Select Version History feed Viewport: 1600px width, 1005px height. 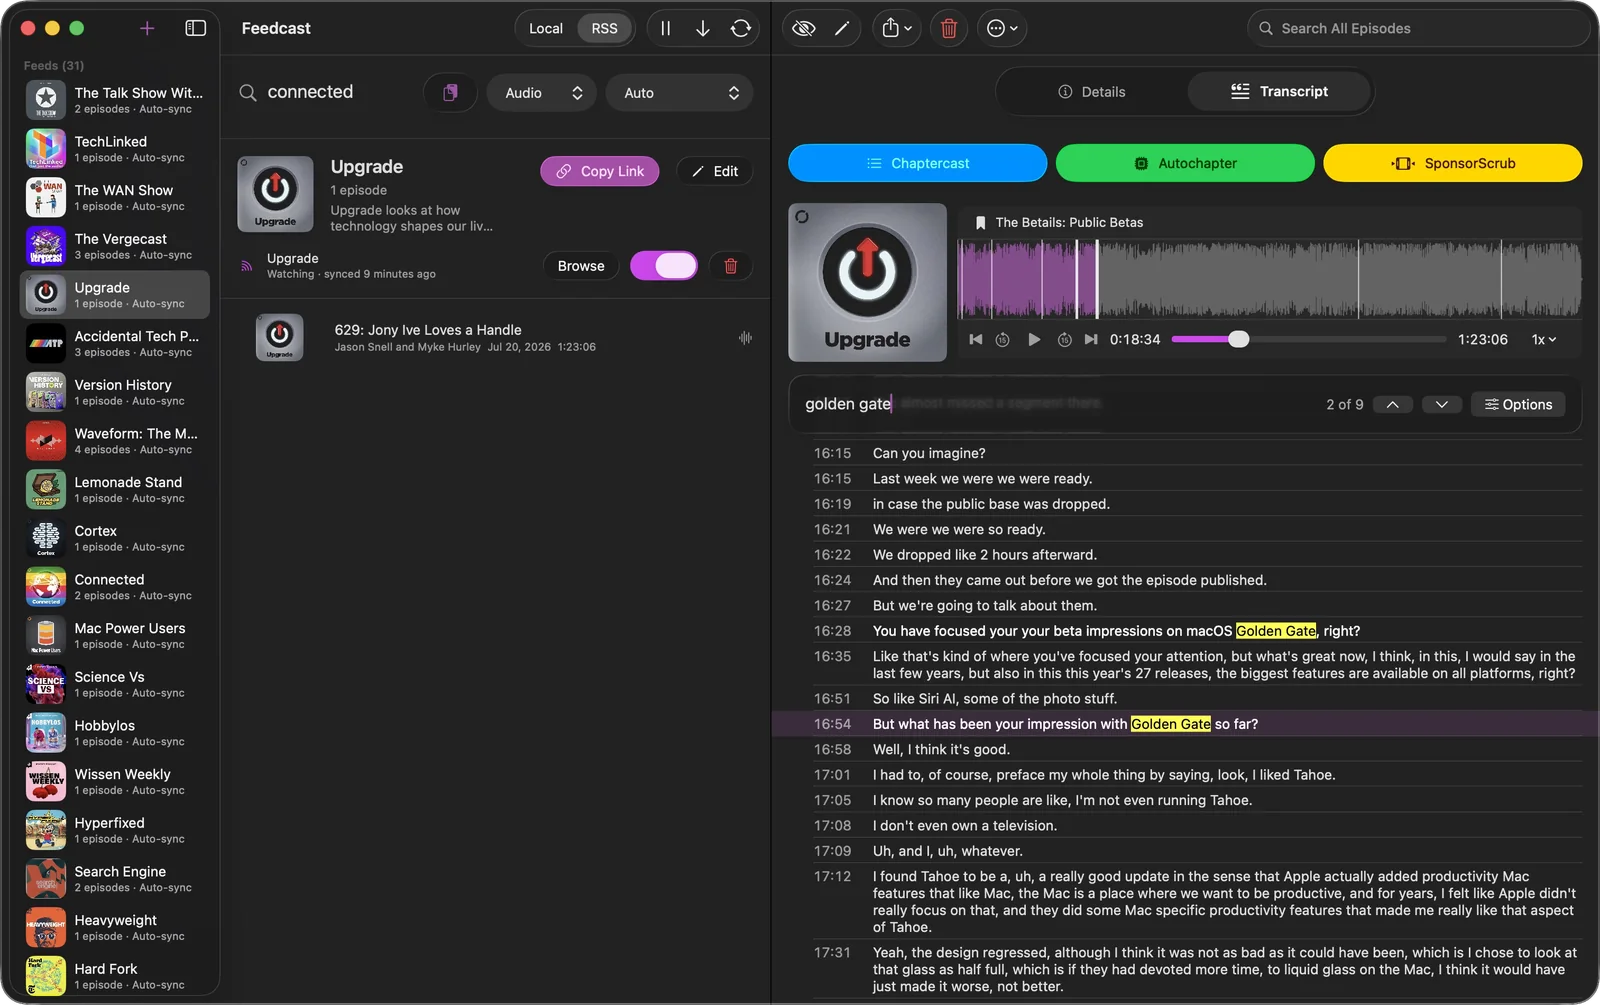[115, 392]
